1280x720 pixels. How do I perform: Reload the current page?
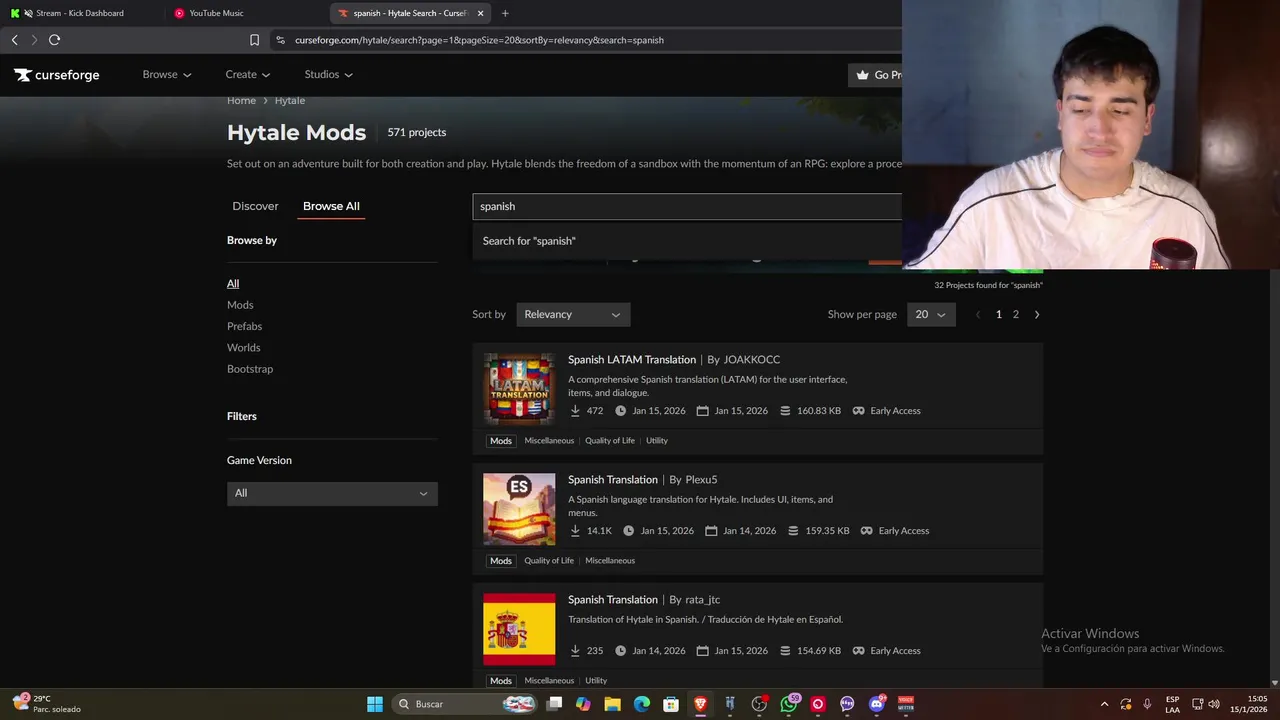click(x=54, y=40)
